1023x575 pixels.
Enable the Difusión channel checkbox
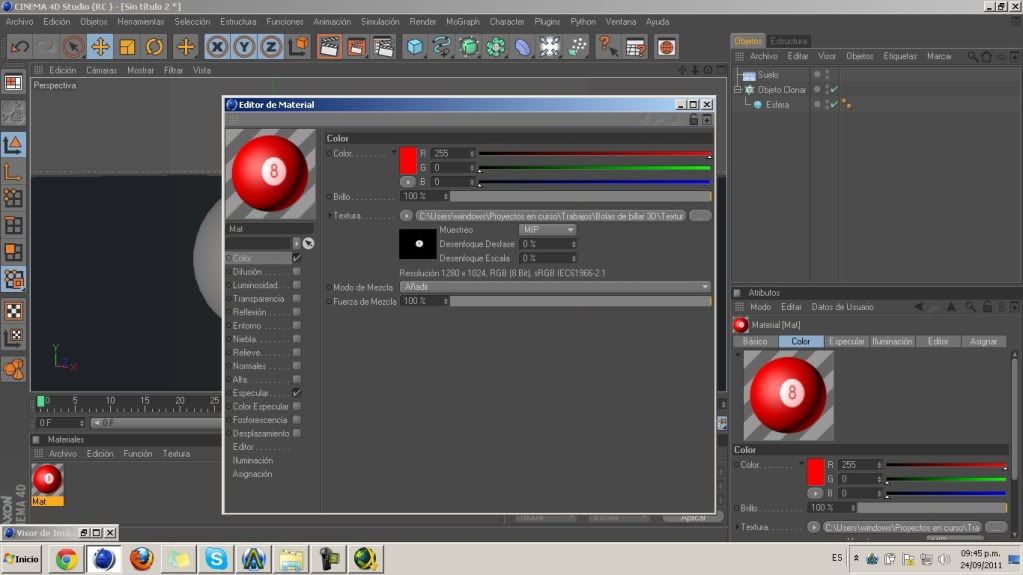coord(297,272)
